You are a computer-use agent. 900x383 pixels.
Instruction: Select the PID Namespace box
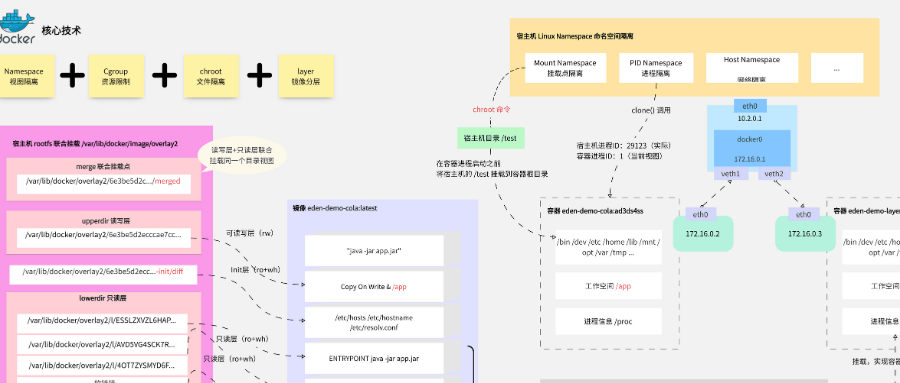pyautogui.click(x=655, y=68)
